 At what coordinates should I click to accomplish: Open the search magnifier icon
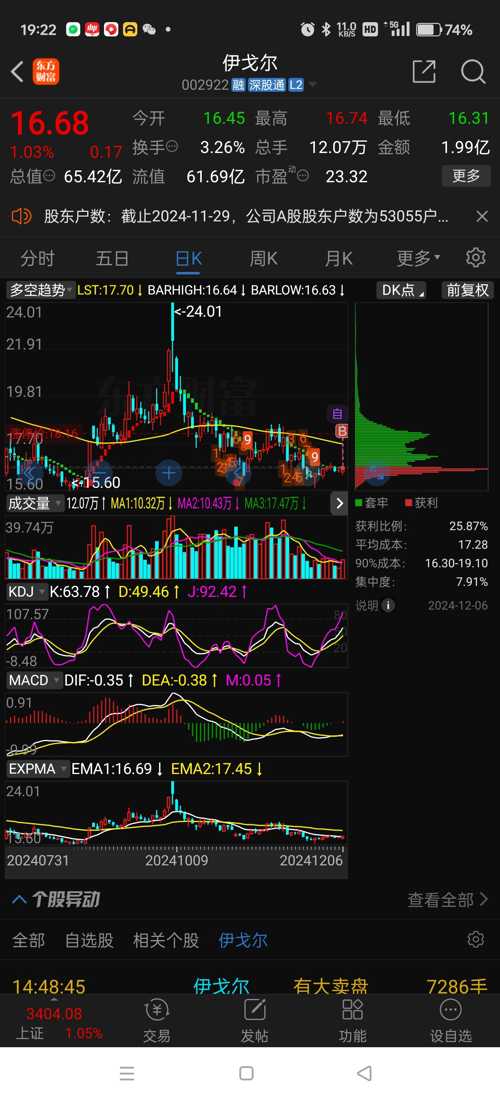473,71
